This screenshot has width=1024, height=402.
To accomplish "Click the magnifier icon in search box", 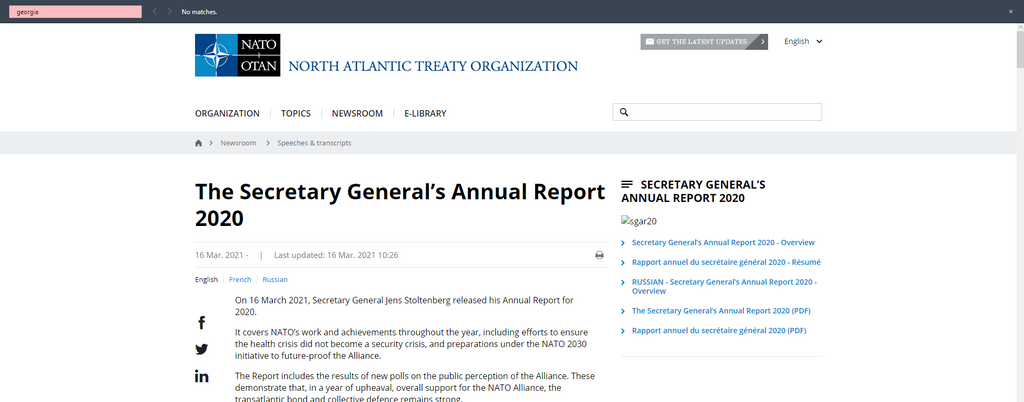I will (624, 112).
